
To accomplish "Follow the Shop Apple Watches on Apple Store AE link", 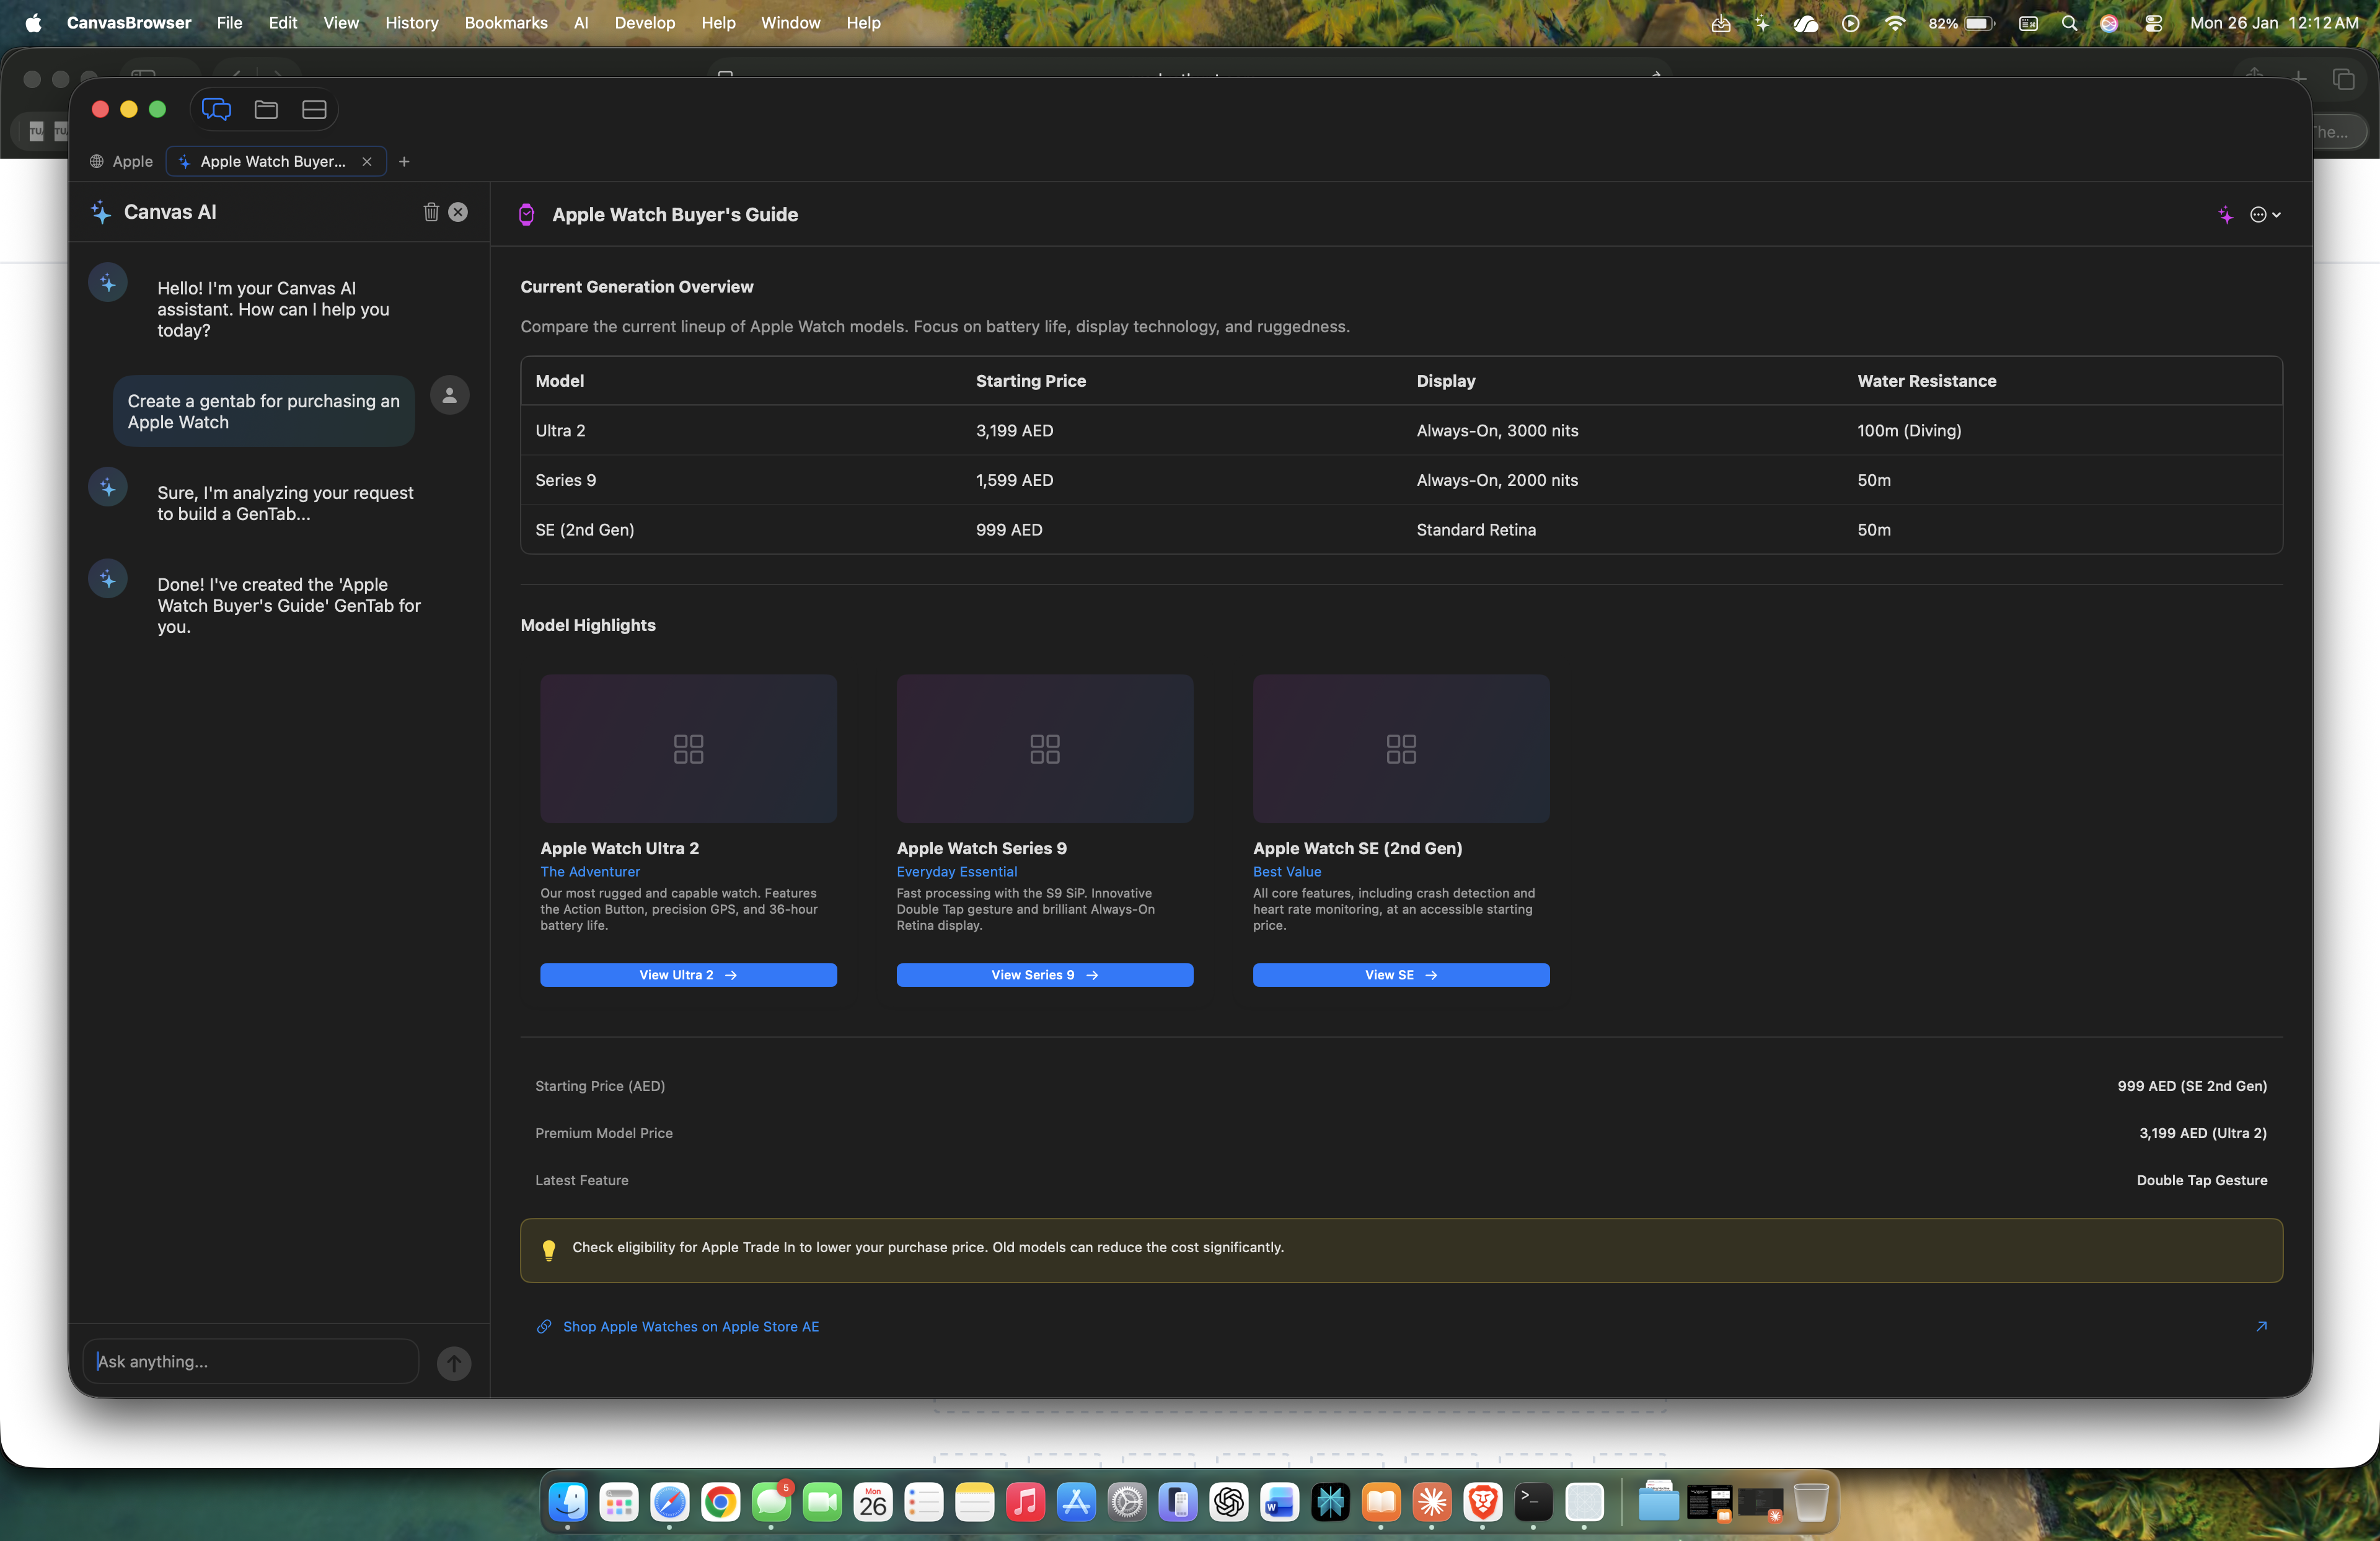I will coord(689,1327).
